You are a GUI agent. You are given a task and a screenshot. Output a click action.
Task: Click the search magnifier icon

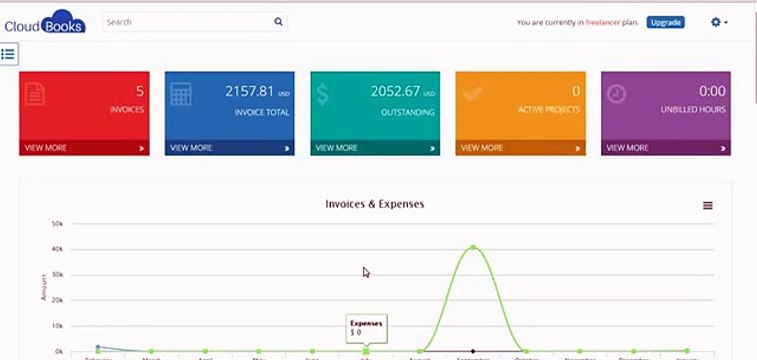click(278, 22)
